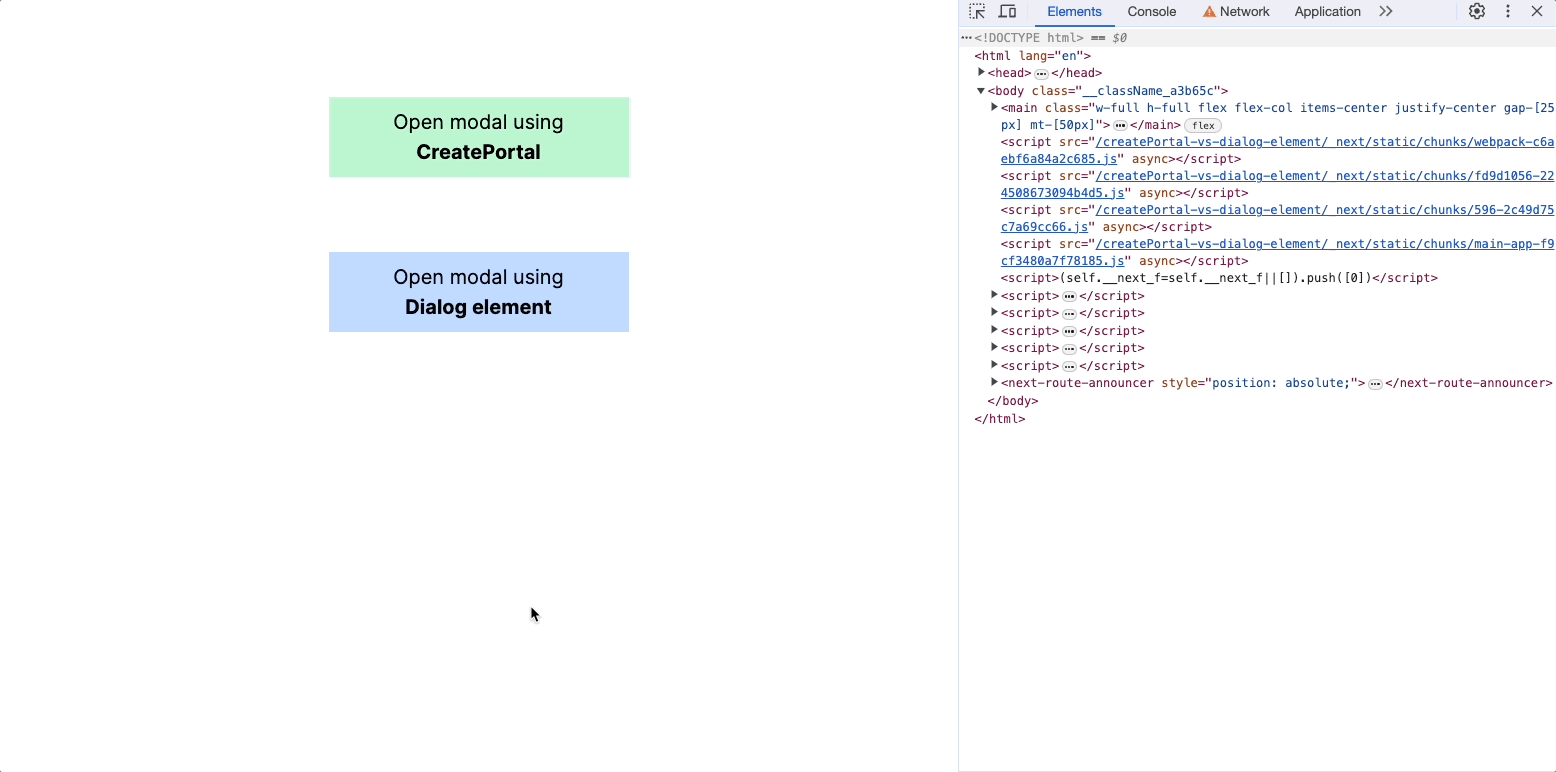
Task: Expand the main element triangle
Action: coord(994,107)
